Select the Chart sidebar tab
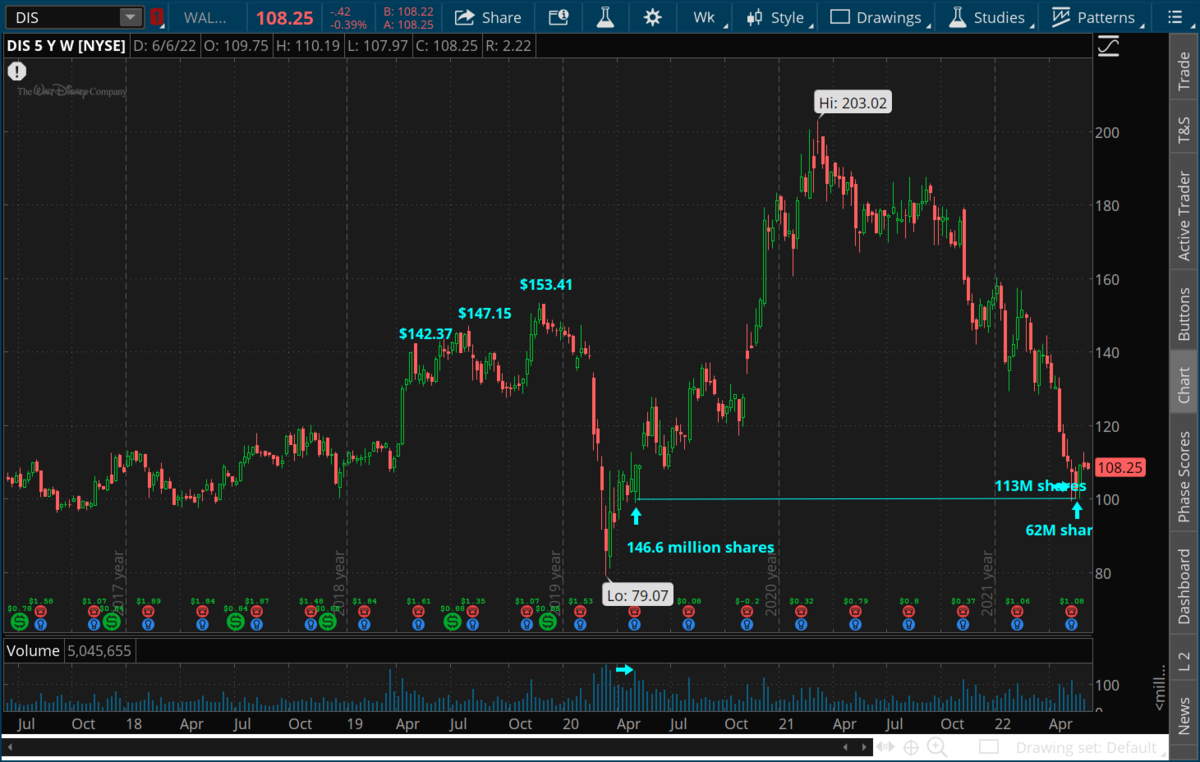The height and width of the screenshot is (762, 1200). 1184,385
